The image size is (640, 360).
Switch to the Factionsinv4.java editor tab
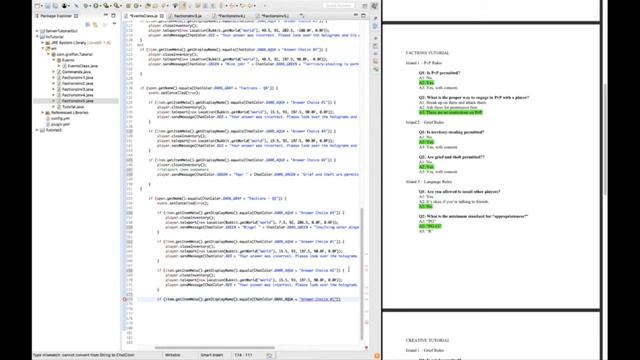pyautogui.click(x=231, y=16)
